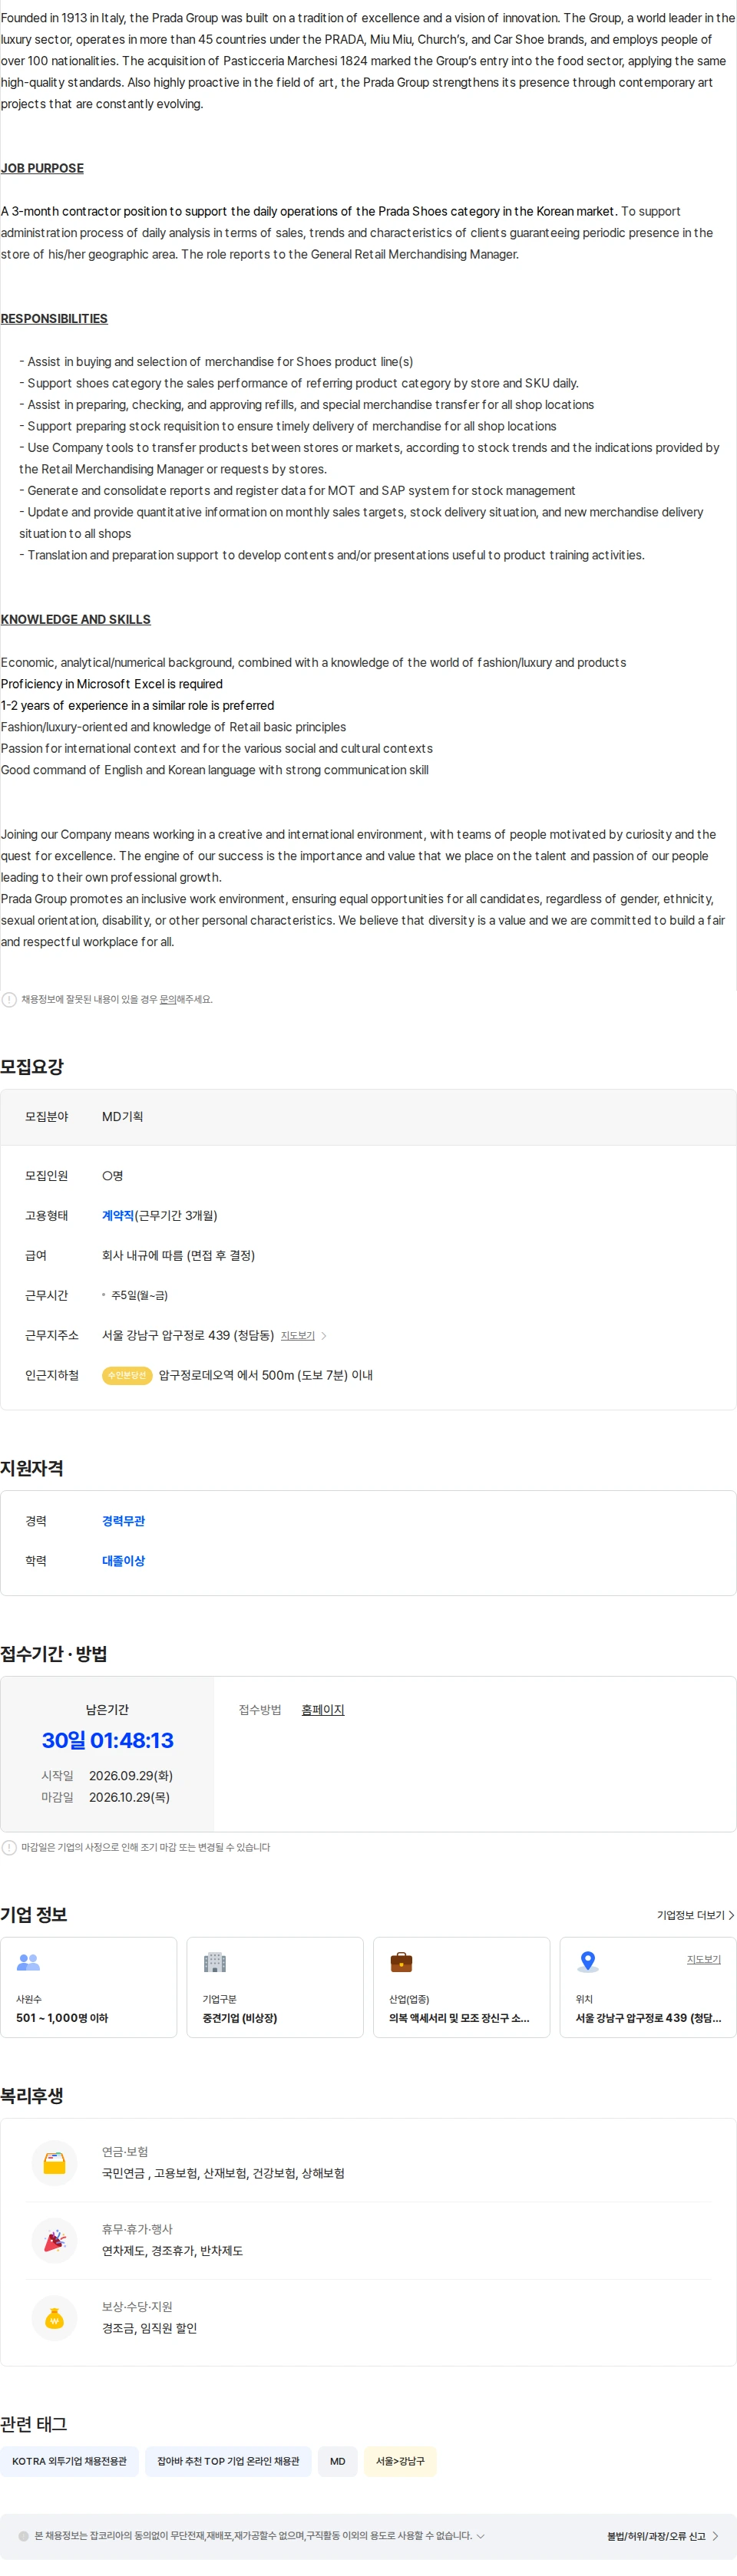Open the 홈페이지 application method link
The image size is (737, 2576).
pyautogui.click(x=323, y=1709)
